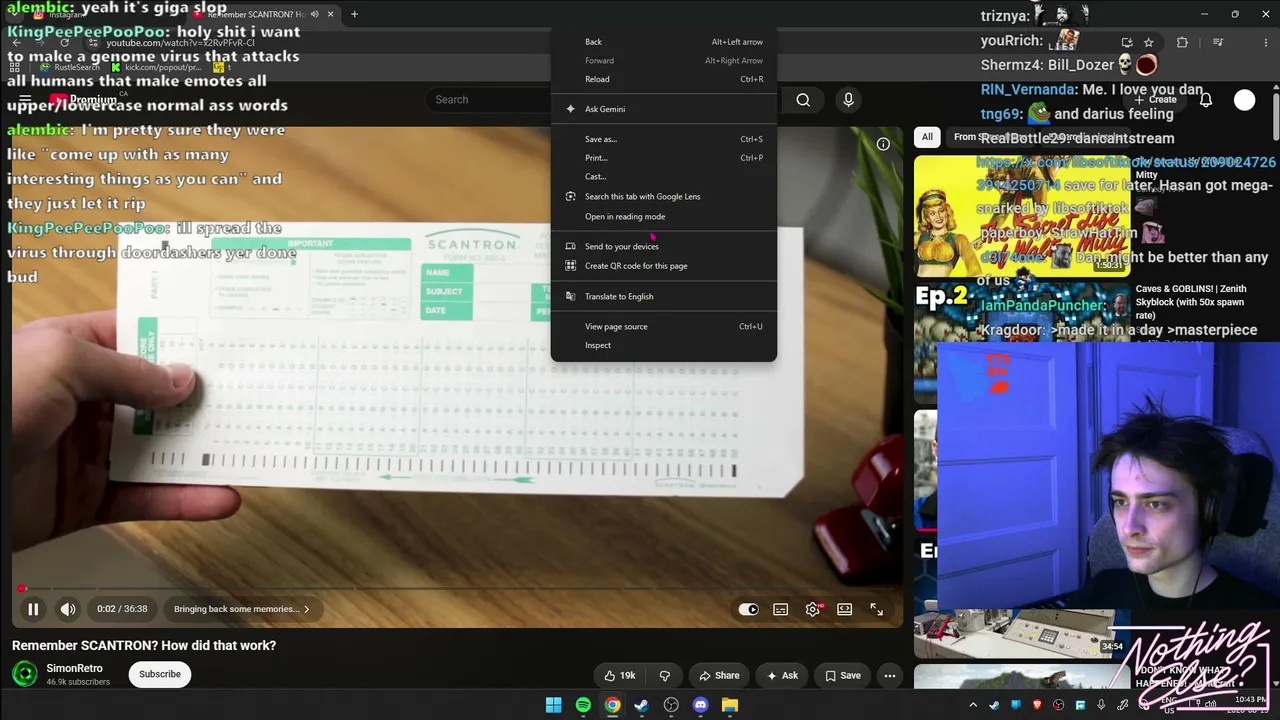Choose Reload in the context menu
The image size is (1280, 720).
coord(664,79)
